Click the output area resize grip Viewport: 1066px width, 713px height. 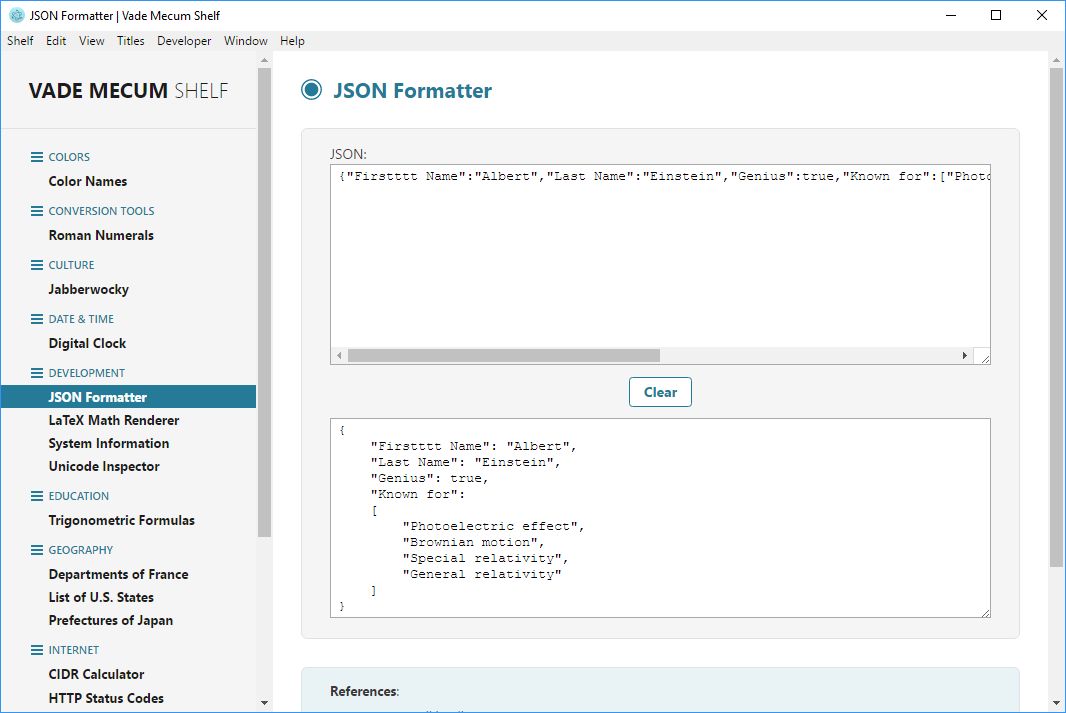[985, 612]
